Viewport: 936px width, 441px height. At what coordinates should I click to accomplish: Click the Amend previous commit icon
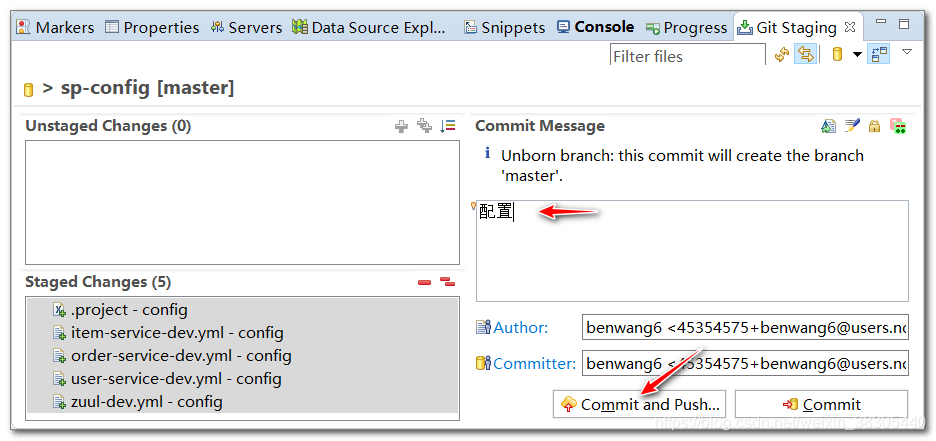pos(829,126)
